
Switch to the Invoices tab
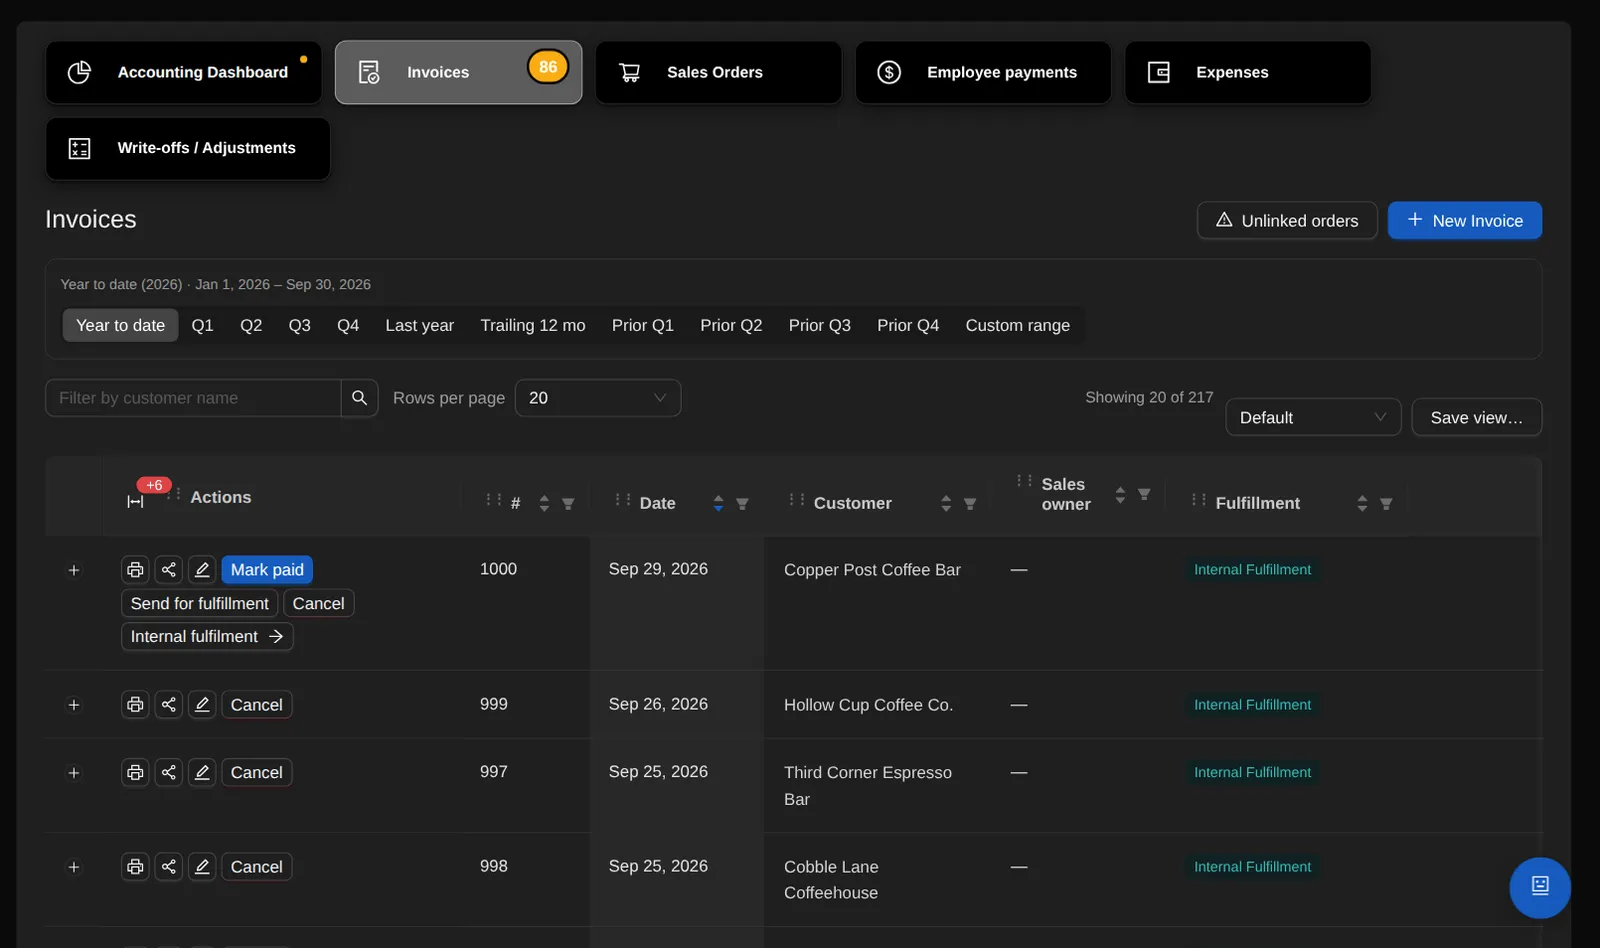(x=459, y=72)
